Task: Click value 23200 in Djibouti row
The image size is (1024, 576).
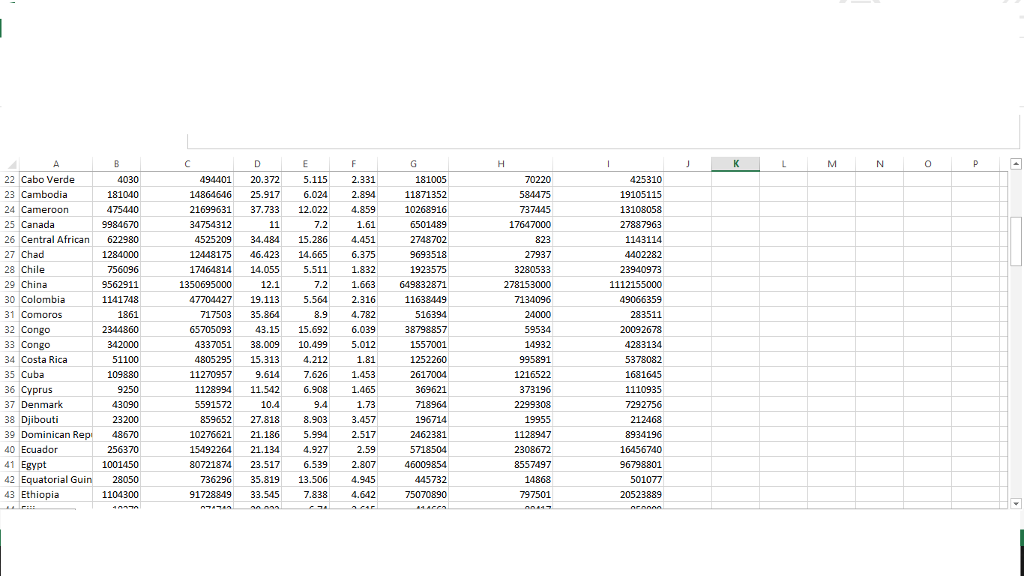Action: point(116,420)
